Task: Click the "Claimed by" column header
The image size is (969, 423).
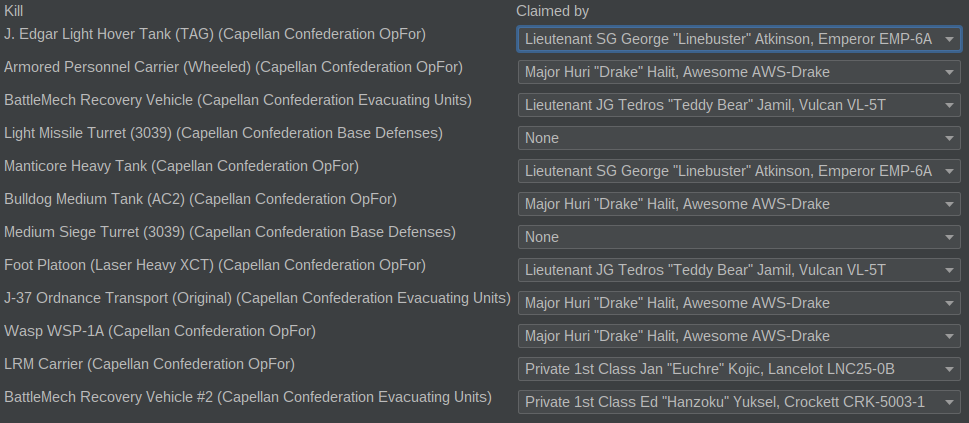Action: tap(552, 11)
